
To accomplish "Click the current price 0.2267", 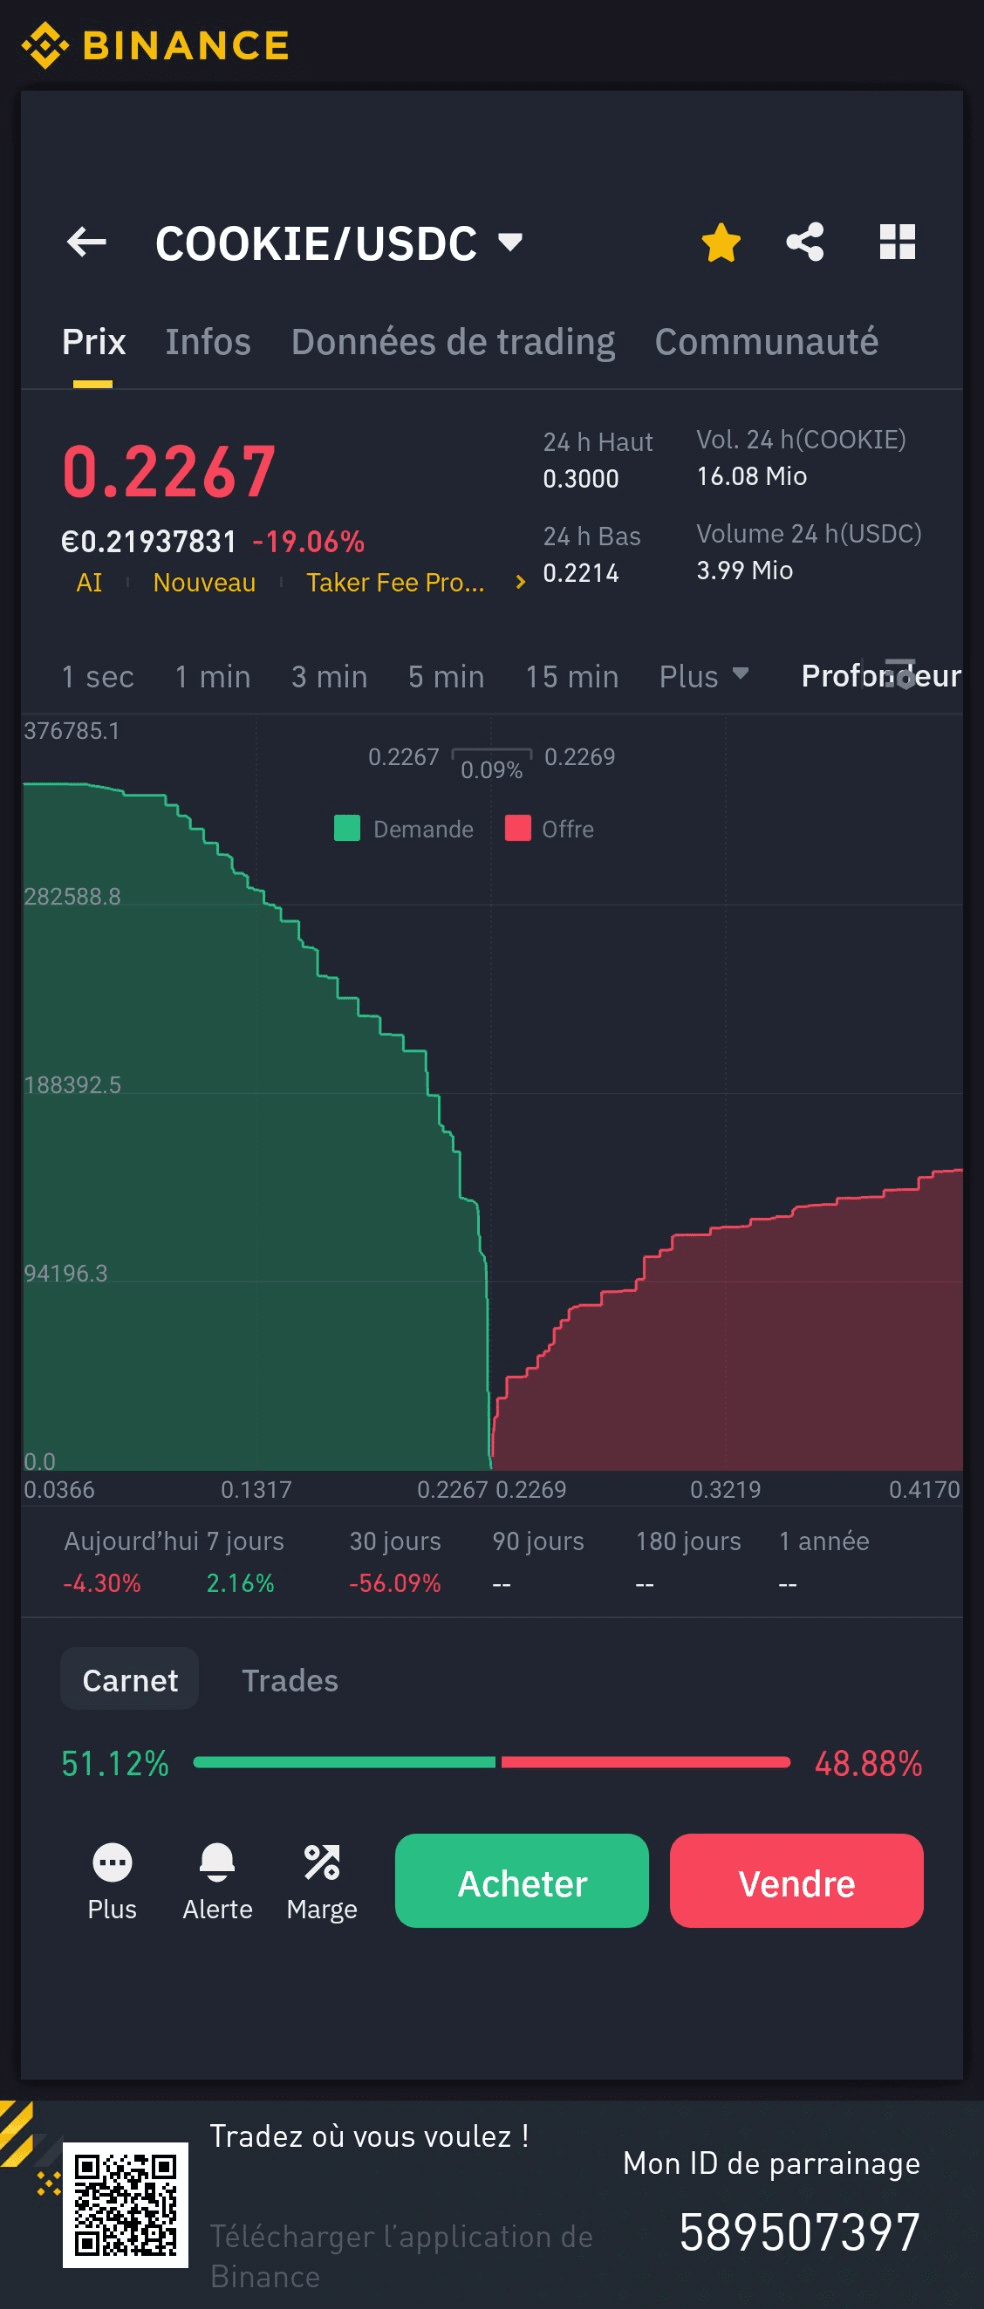I will tap(168, 472).
